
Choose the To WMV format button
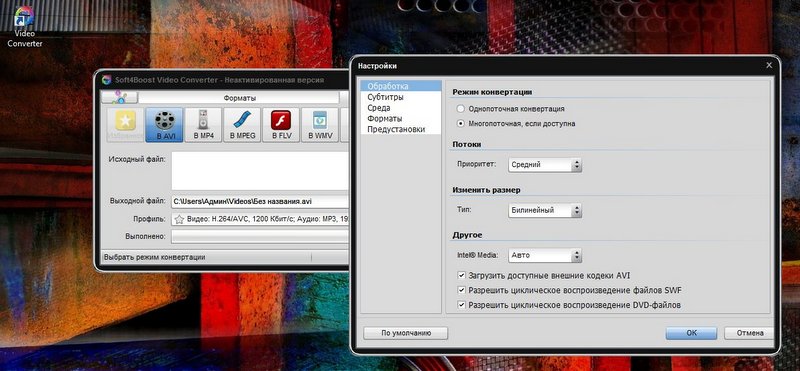point(320,125)
